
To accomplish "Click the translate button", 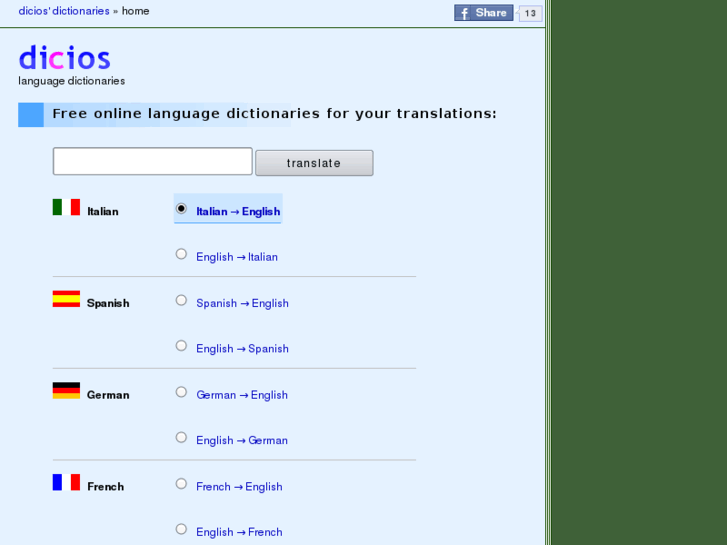I will click(314, 163).
